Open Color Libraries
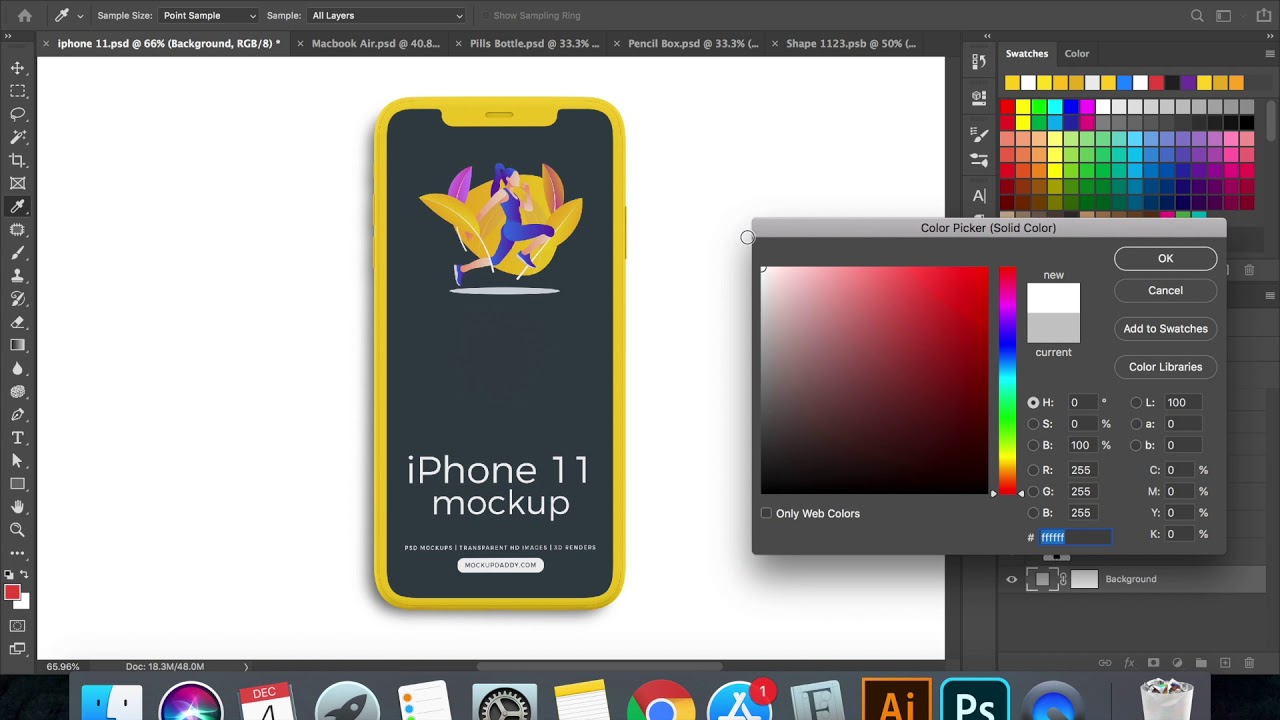The height and width of the screenshot is (720, 1280). tap(1166, 367)
